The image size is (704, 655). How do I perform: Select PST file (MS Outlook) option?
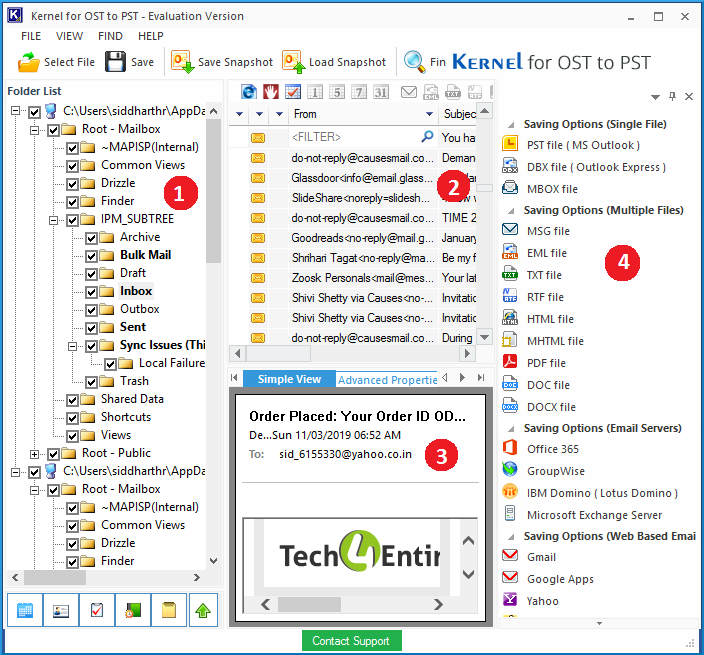(583, 145)
